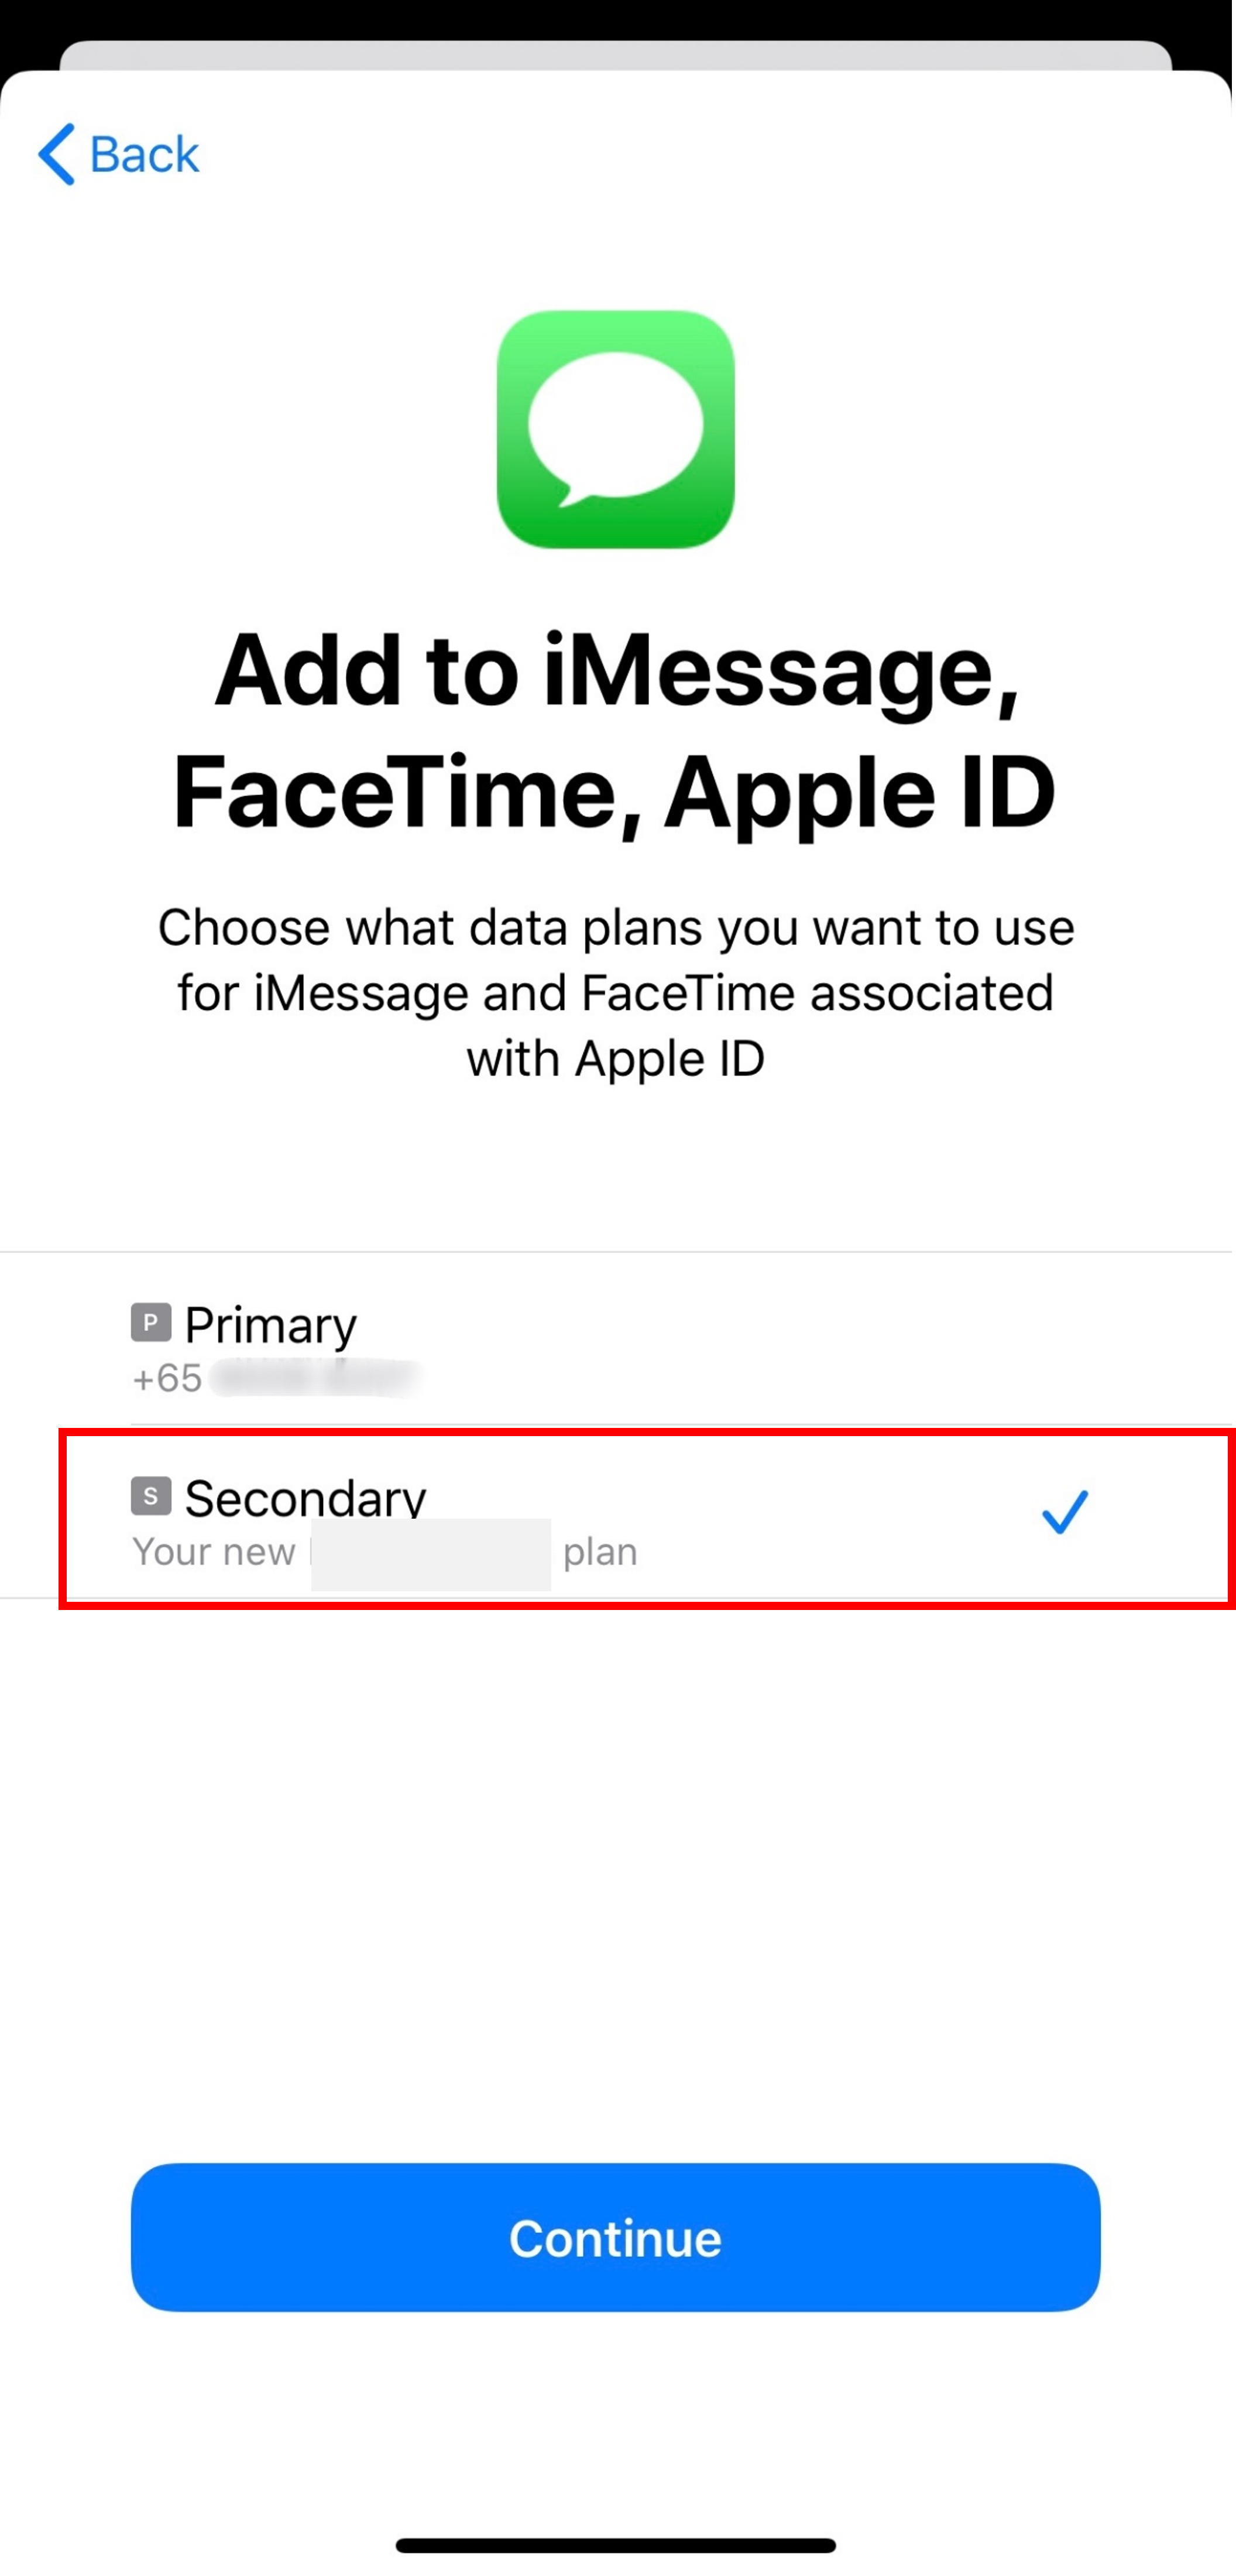Tap the word "plan" in Secondary subtitle

click(600, 1551)
